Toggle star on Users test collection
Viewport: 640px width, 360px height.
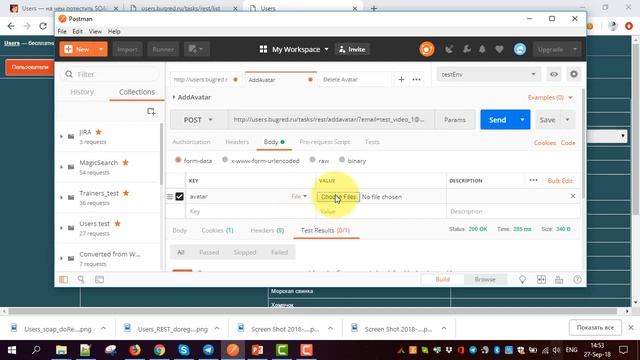click(118, 223)
